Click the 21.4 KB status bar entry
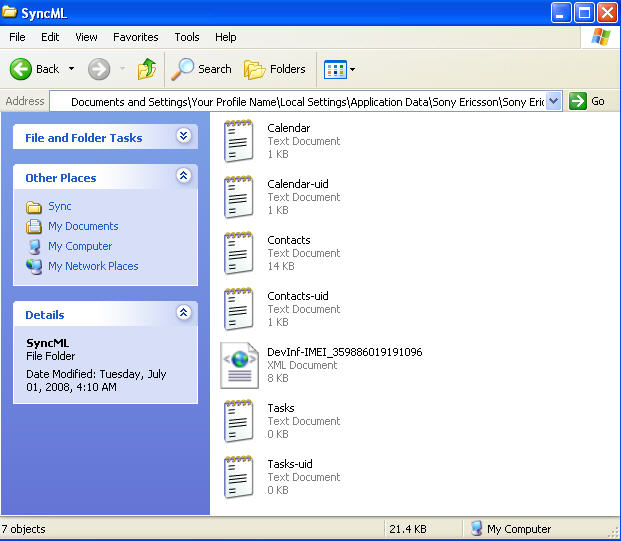 point(408,529)
